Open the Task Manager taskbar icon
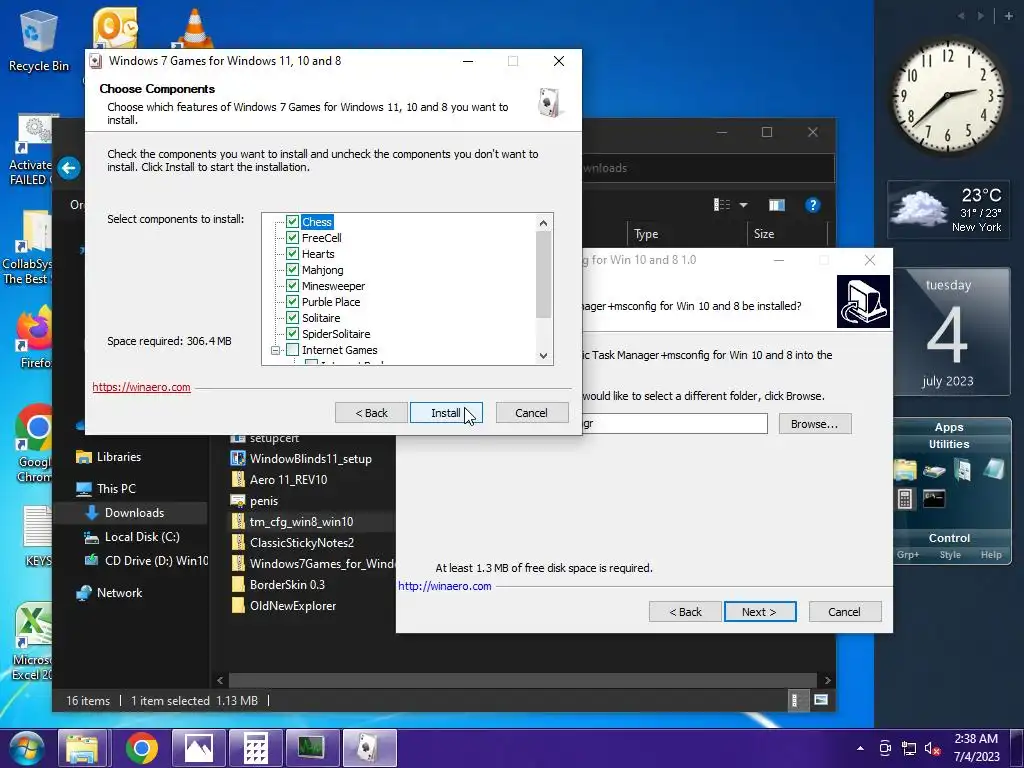The height and width of the screenshot is (768, 1024). click(x=311, y=748)
